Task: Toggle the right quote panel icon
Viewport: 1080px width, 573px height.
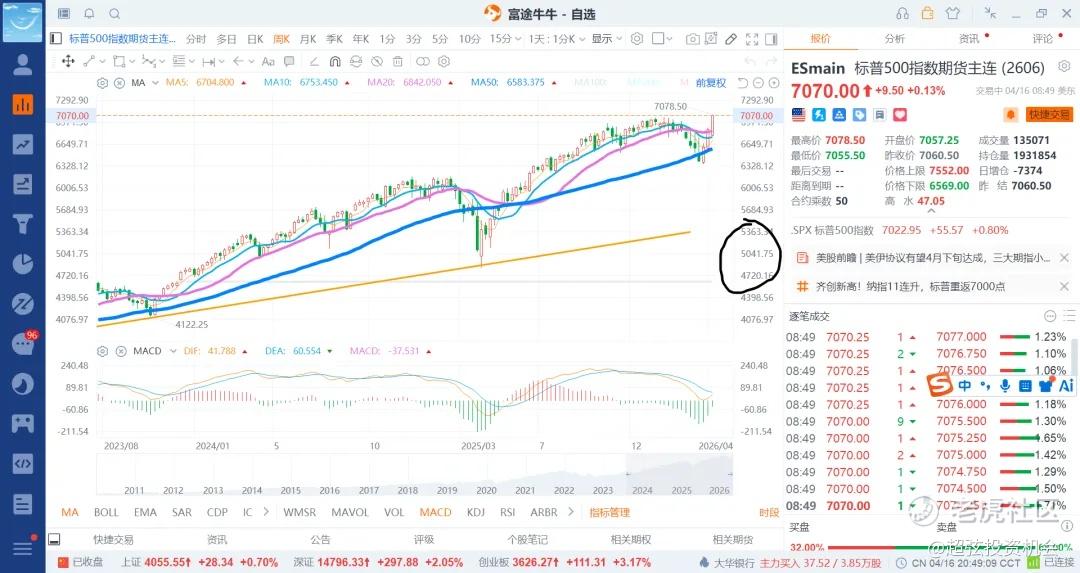Action: (771, 39)
